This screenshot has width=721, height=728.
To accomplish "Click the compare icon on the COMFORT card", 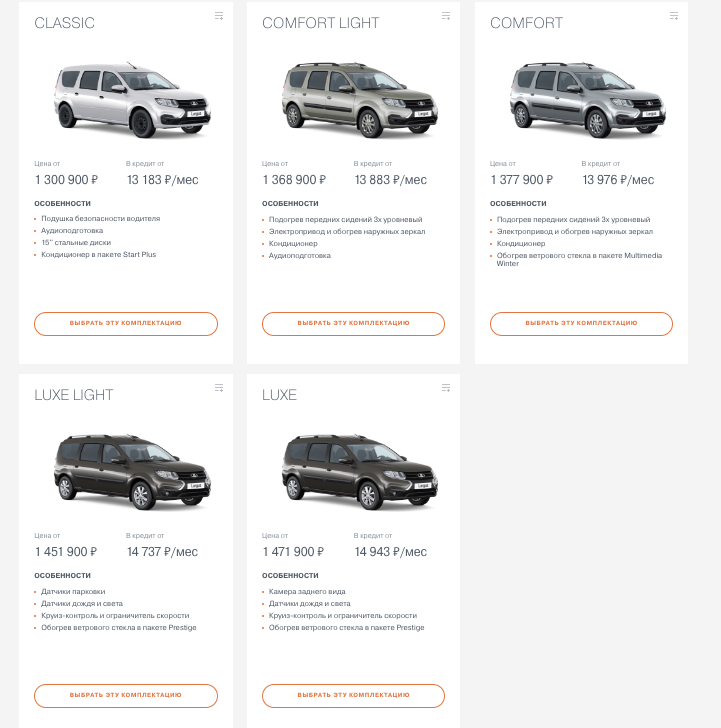I will click(x=674, y=16).
